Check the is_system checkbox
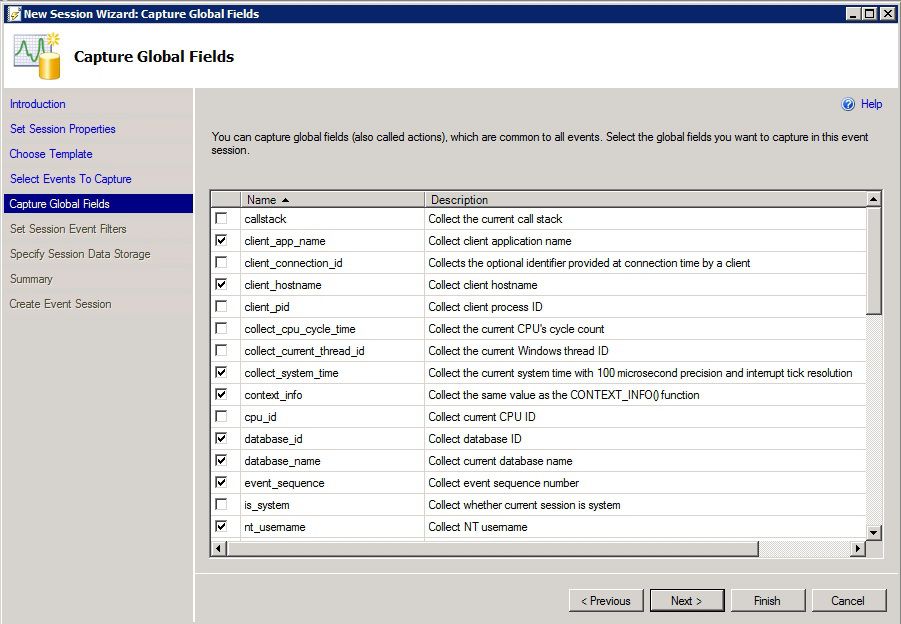 (221, 504)
